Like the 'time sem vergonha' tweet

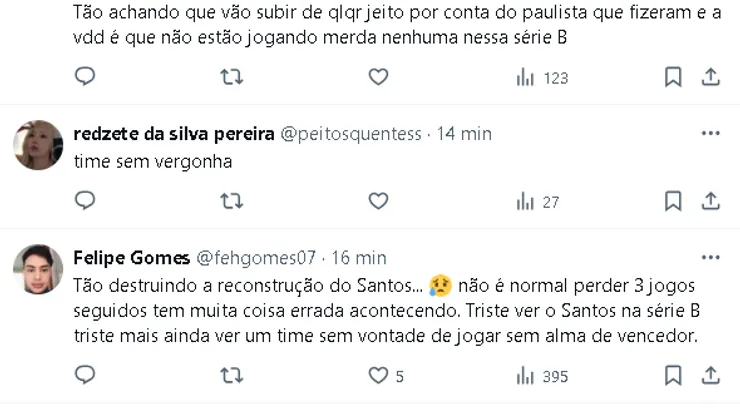[378, 201]
